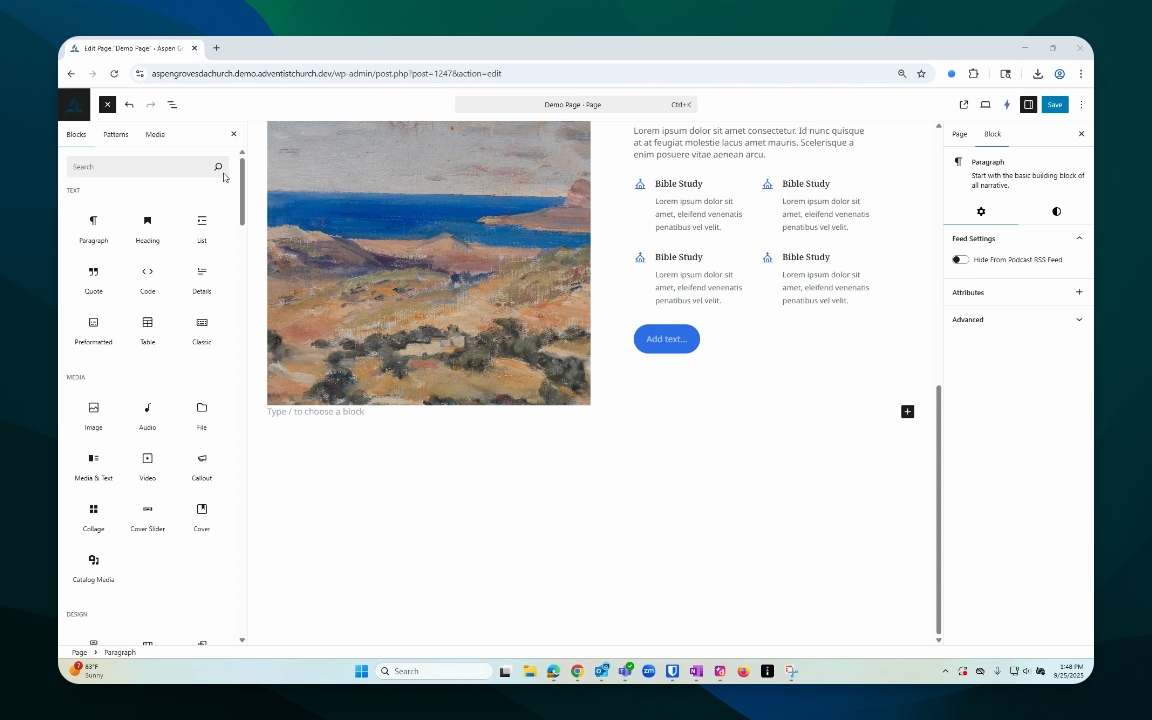Switch to the Patterns tab
The width and height of the screenshot is (1152, 720).
pos(115,134)
